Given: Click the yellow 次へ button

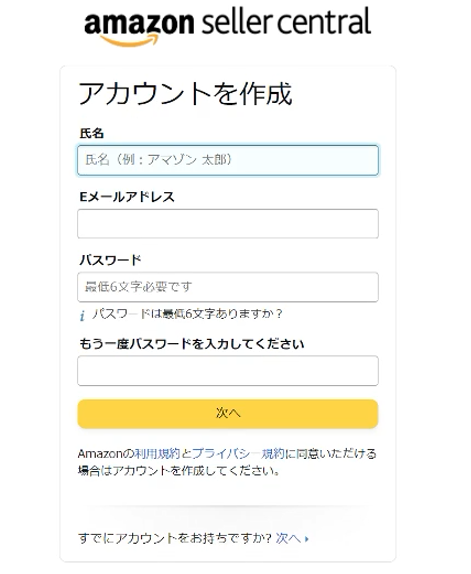Looking at the screenshot, I should pyautogui.click(x=228, y=414).
